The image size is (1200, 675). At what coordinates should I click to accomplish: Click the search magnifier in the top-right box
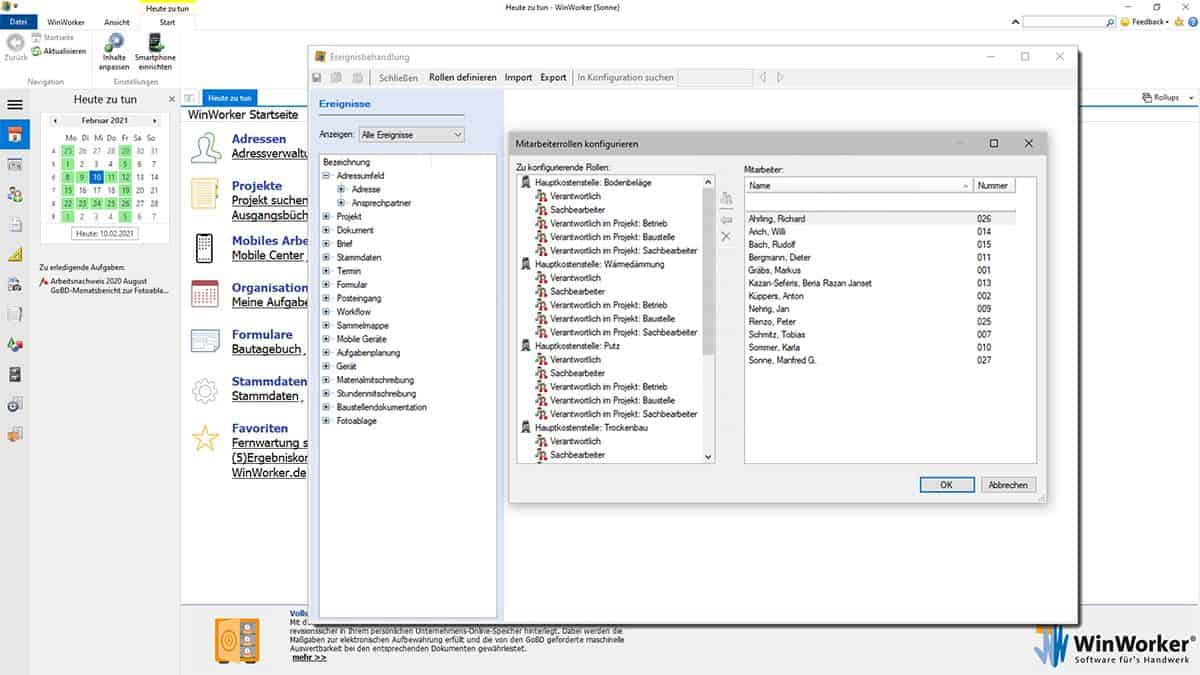pos(1111,22)
